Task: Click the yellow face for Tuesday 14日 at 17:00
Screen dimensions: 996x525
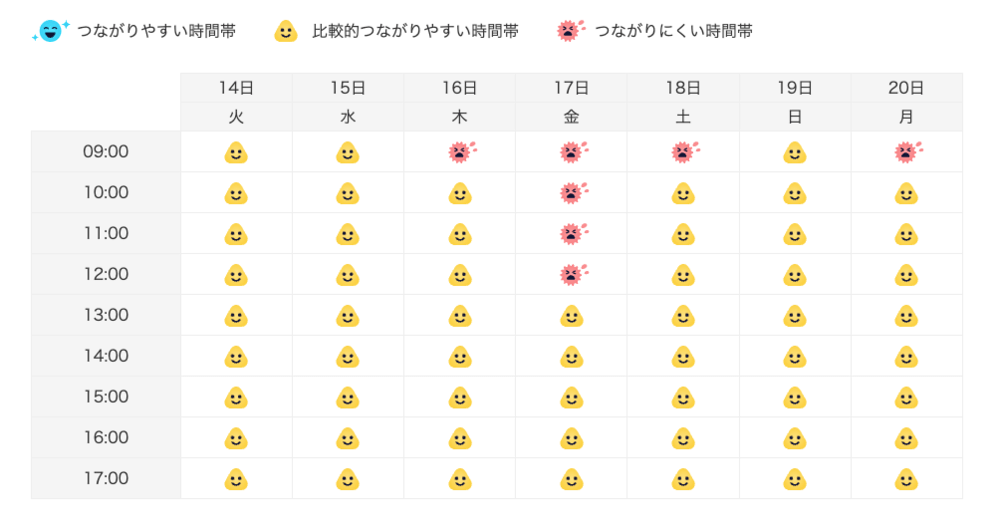Action: [235, 479]
